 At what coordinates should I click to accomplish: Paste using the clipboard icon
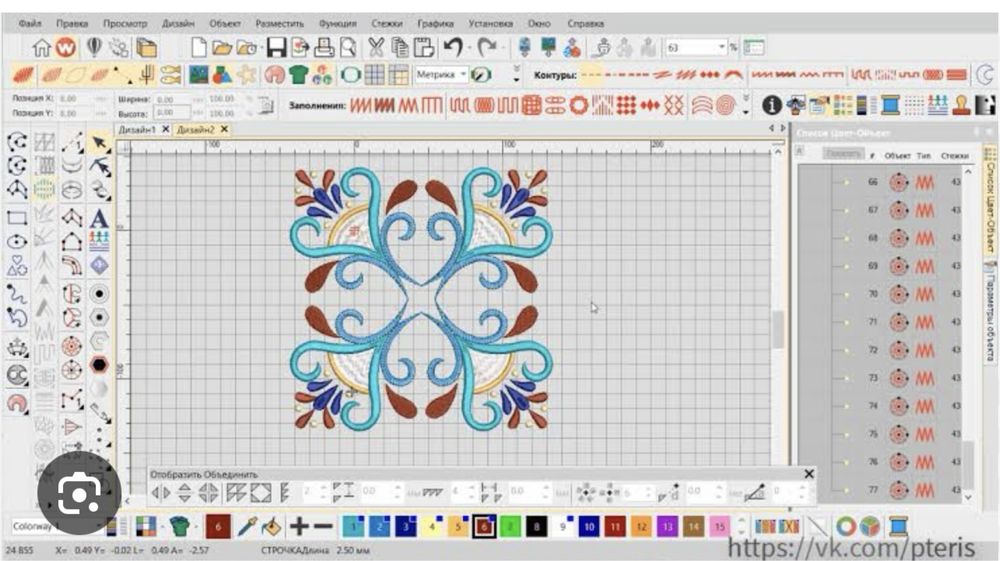(x=424, y=47)
